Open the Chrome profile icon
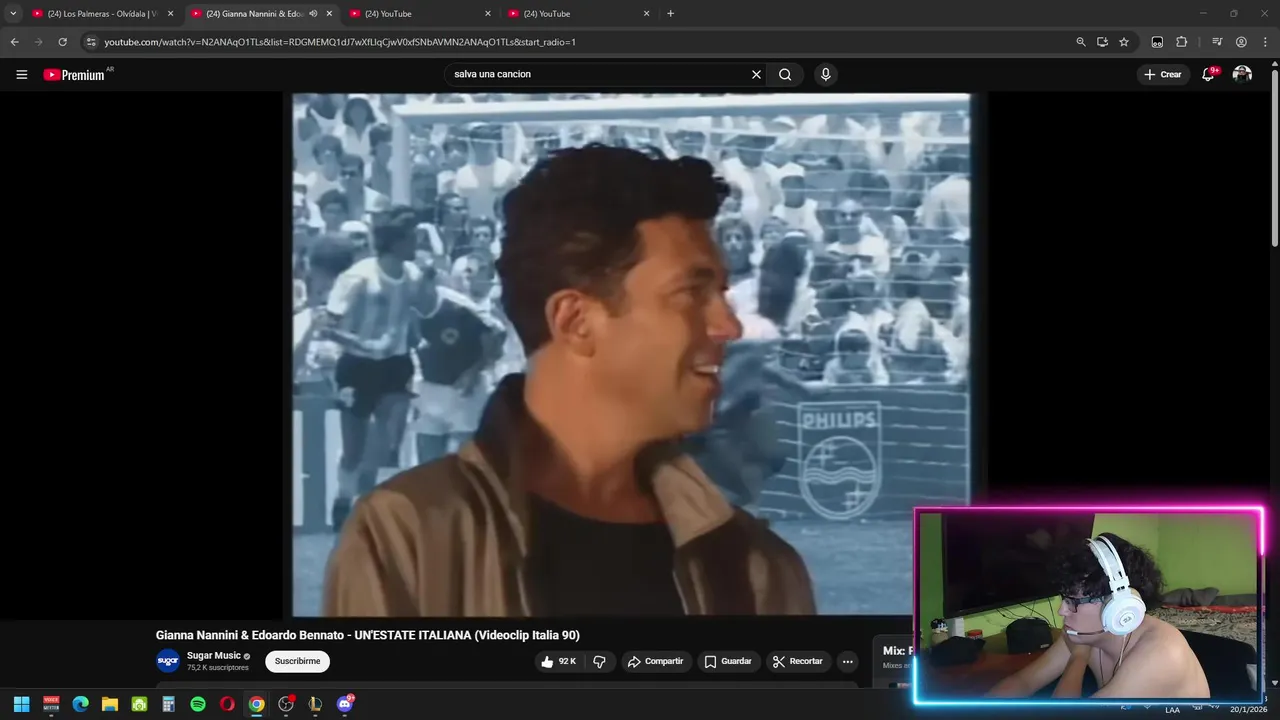 (1241, 42)
